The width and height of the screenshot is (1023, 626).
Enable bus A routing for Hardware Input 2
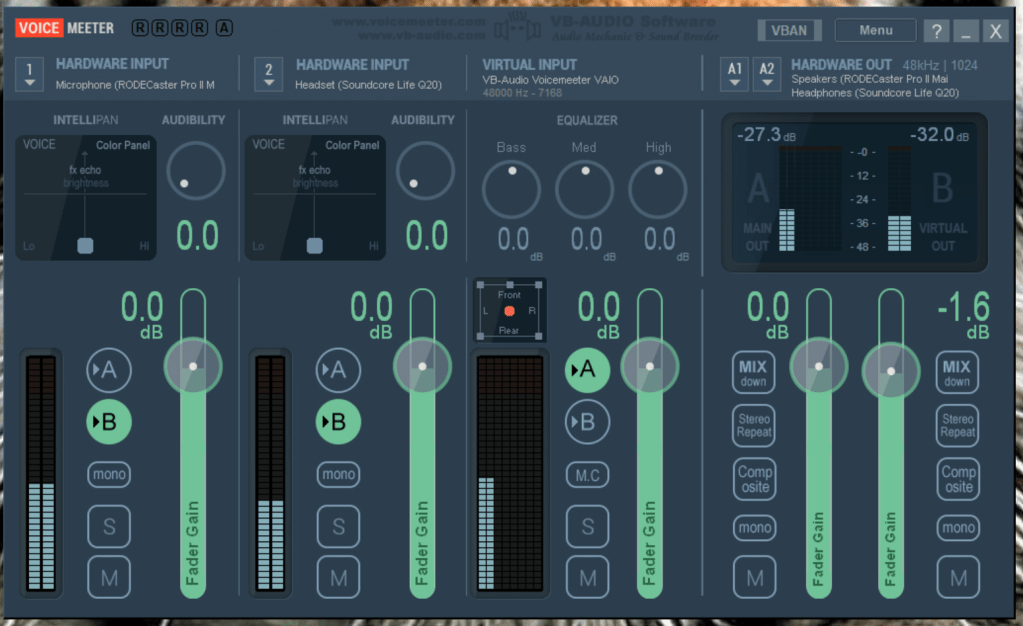[338, 370]
